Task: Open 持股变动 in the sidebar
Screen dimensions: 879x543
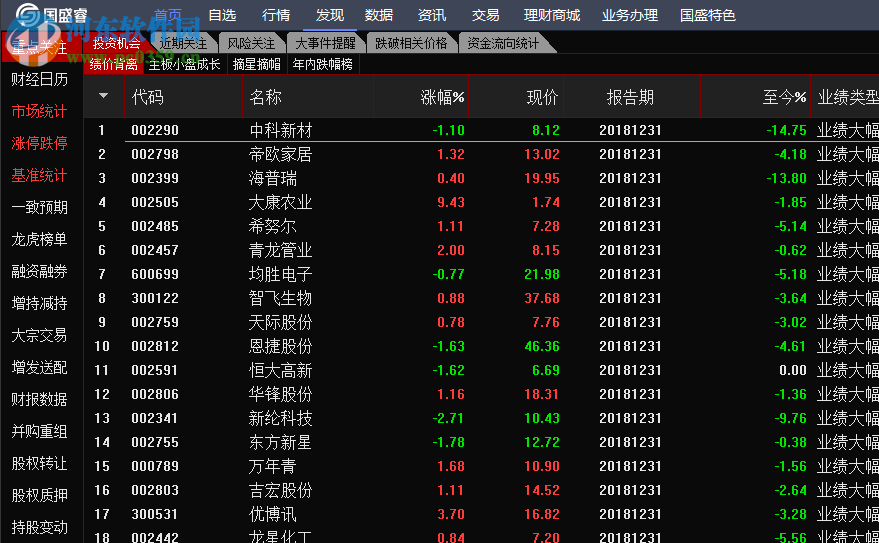Action: (x=39, y=527)
